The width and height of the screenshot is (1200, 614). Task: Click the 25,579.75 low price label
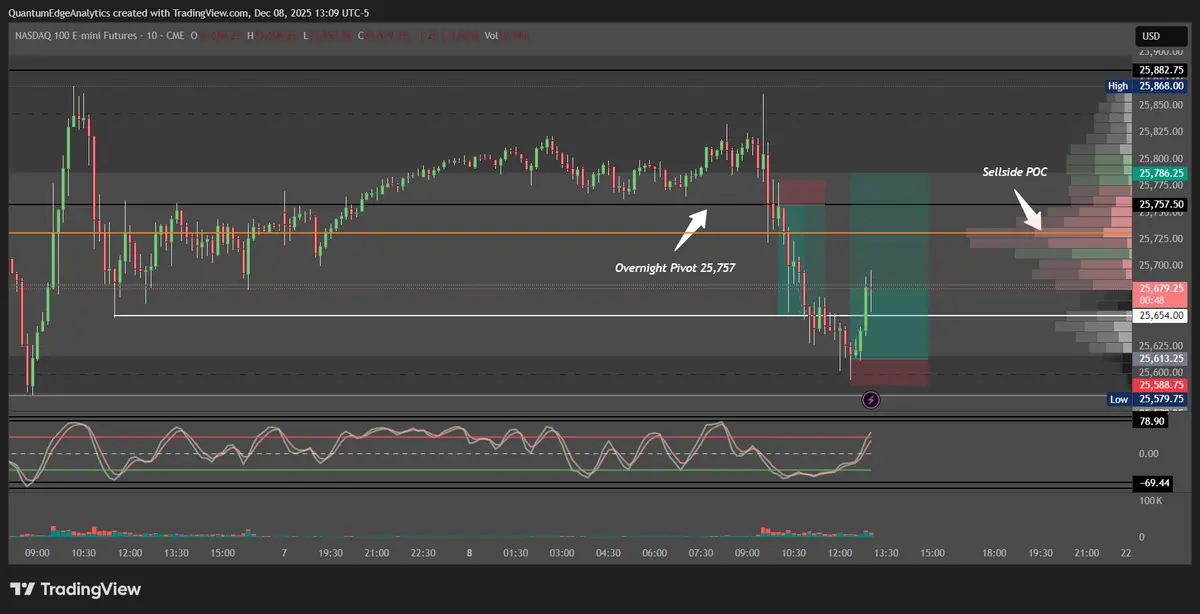[x=1161, y=399]
